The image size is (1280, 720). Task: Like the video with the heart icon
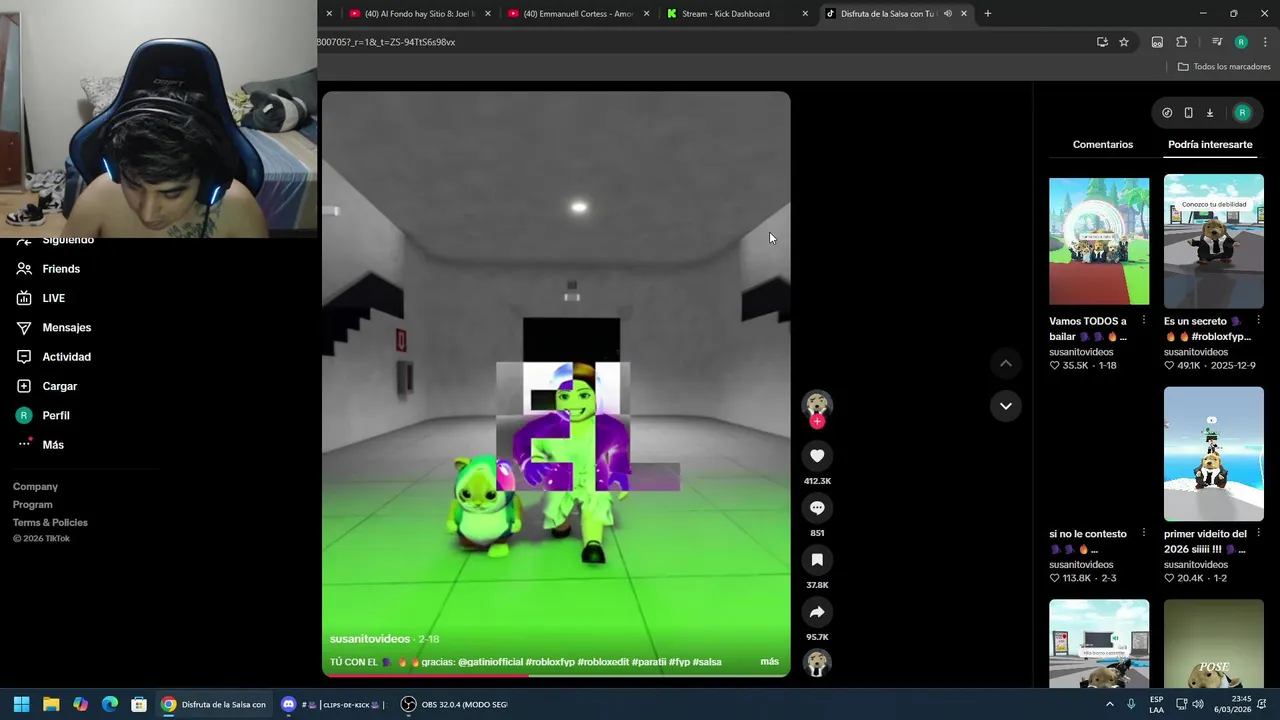click(x=817, y=456)
